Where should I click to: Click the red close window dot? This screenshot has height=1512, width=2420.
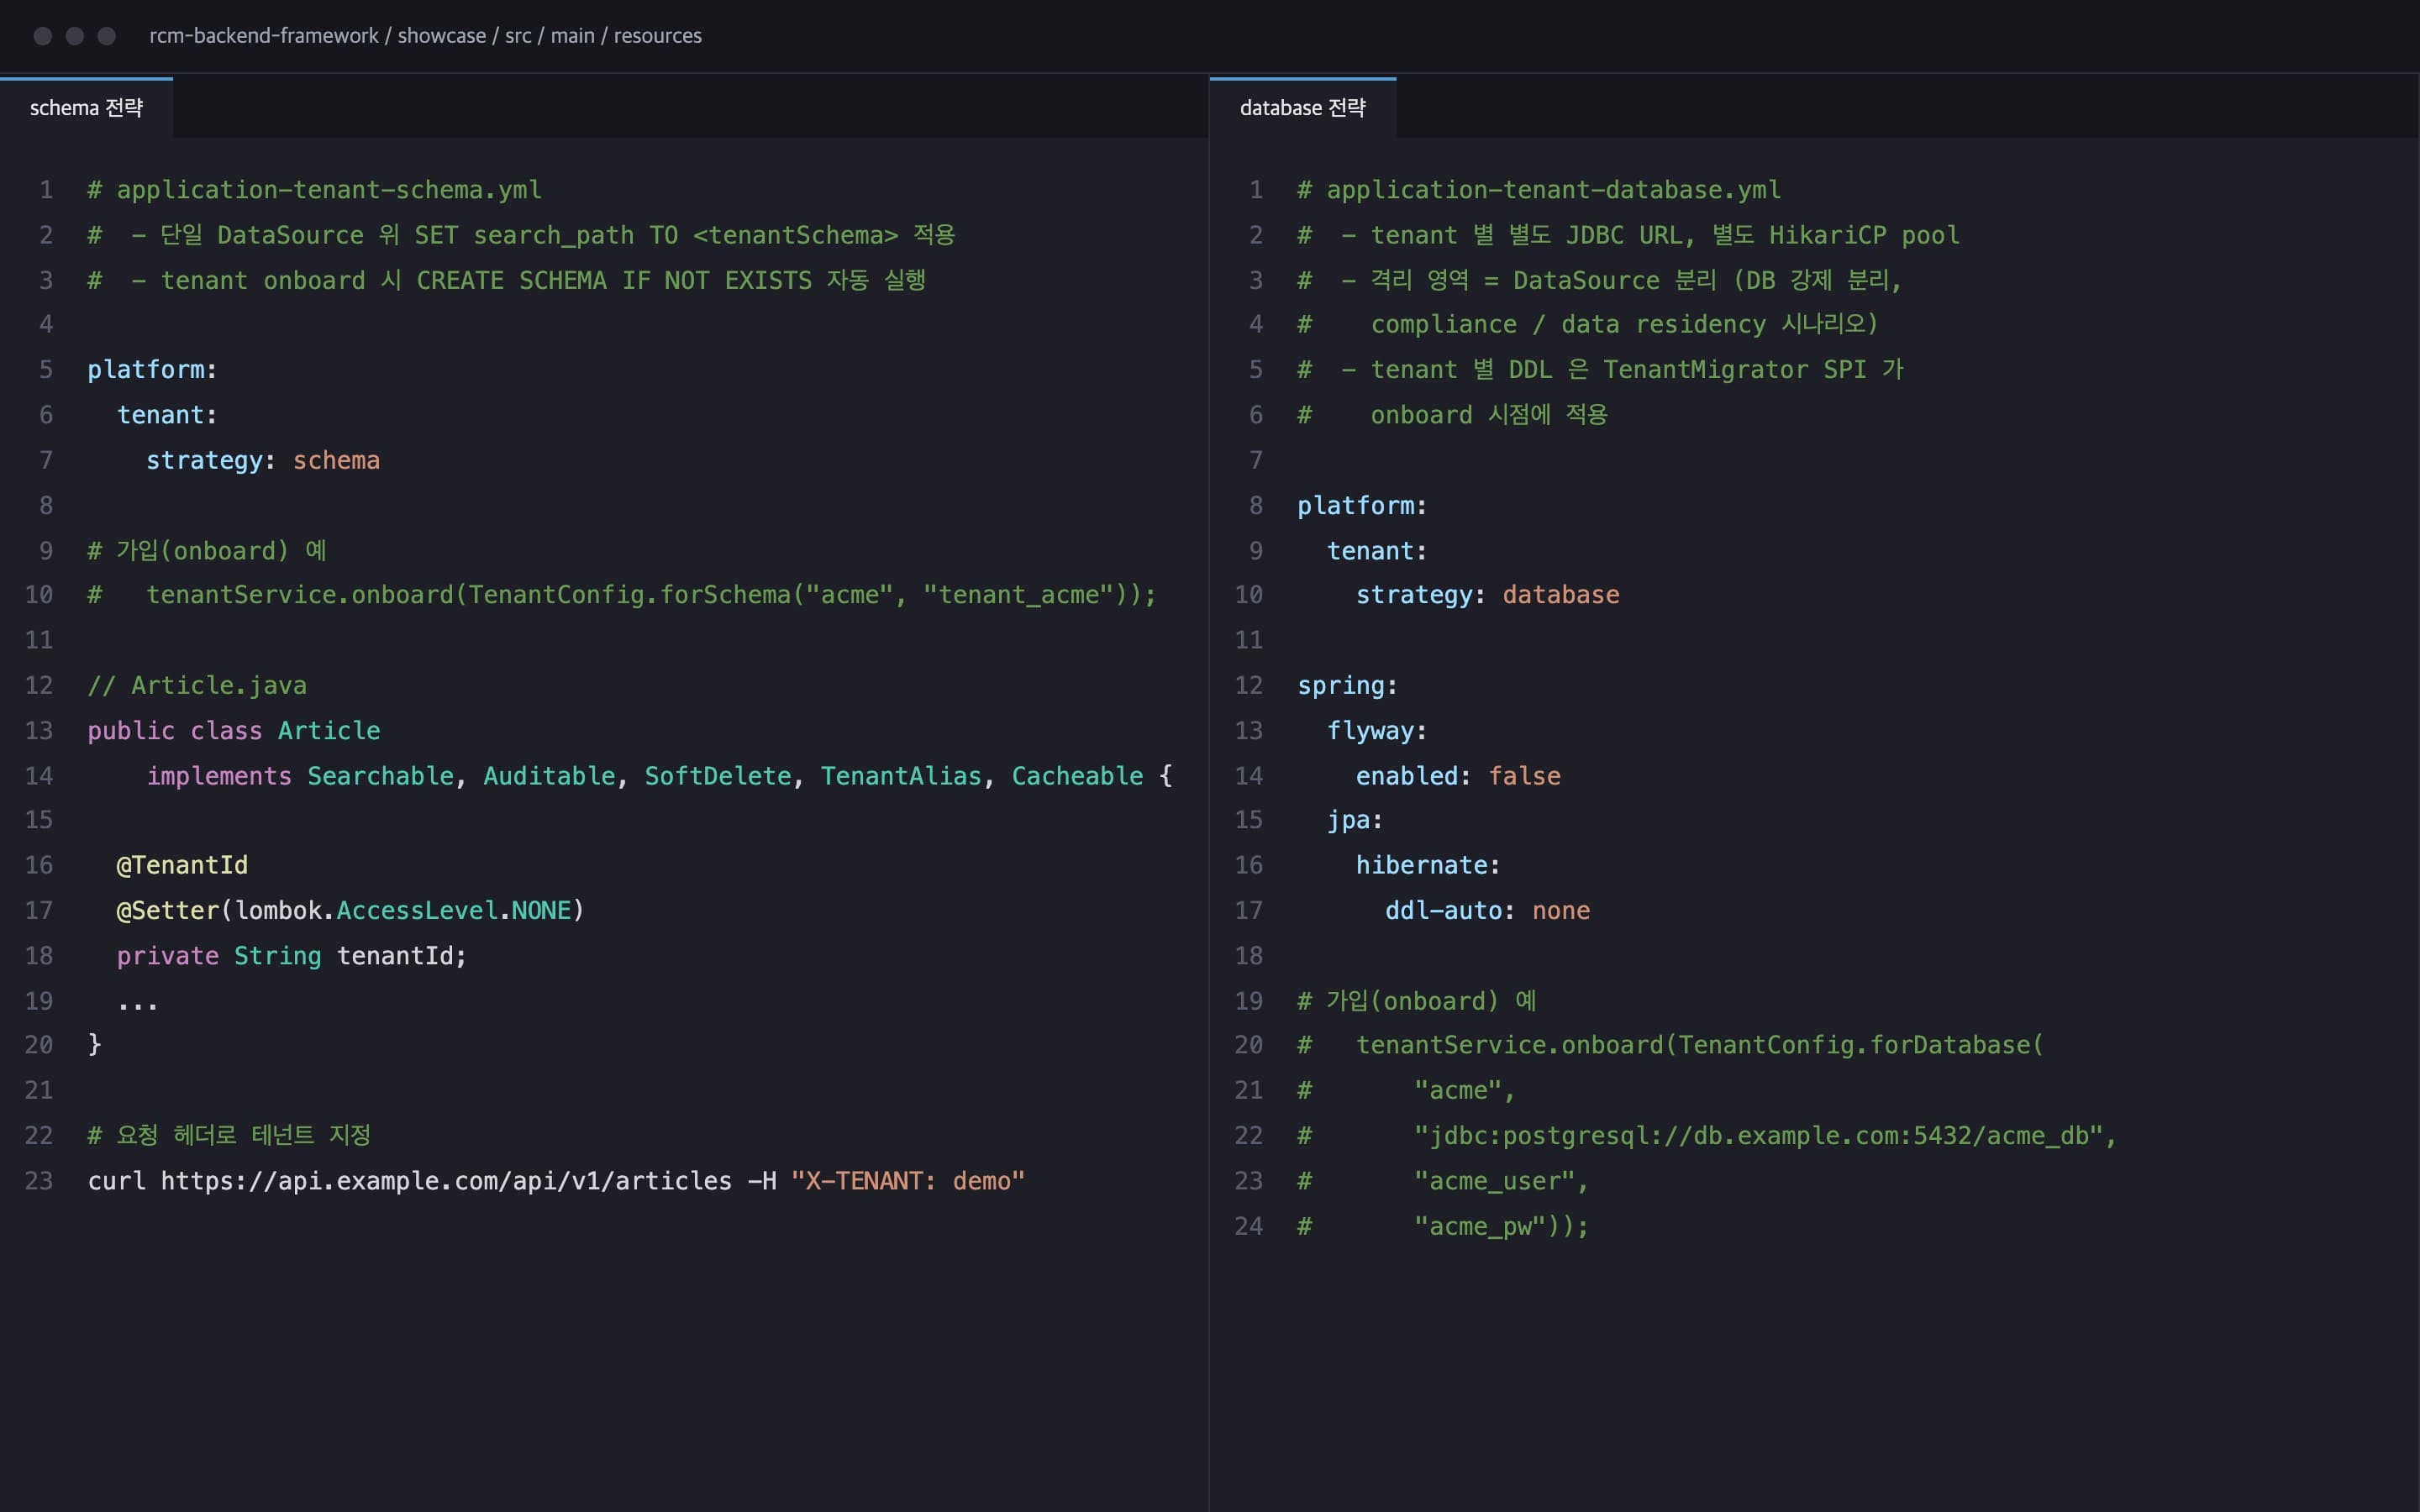click(43, 36)
